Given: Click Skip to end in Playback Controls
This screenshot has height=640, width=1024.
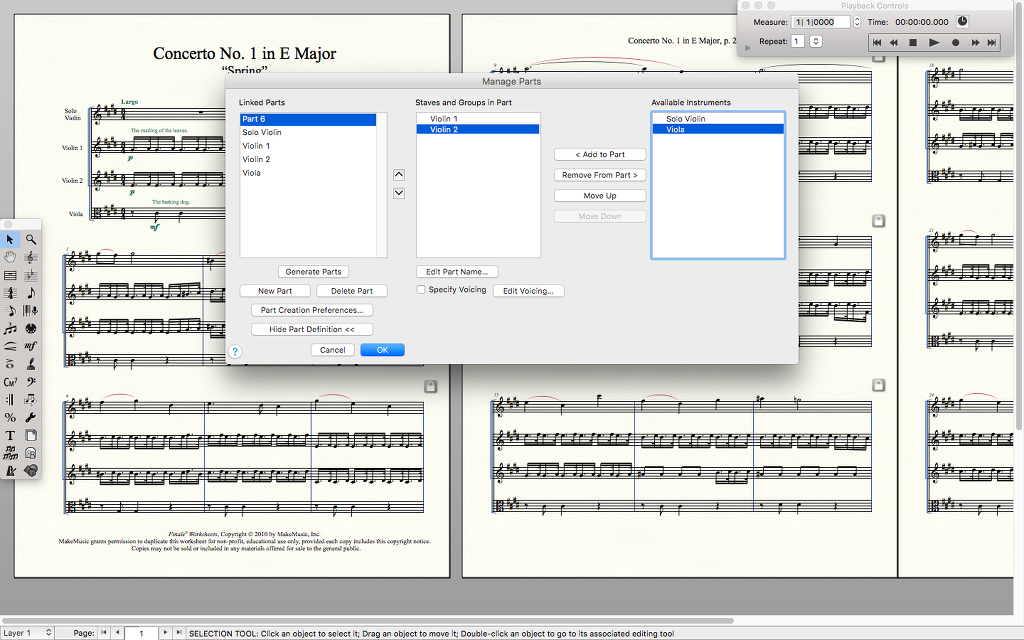Looking at the screenshot, I should coord(992,42).
